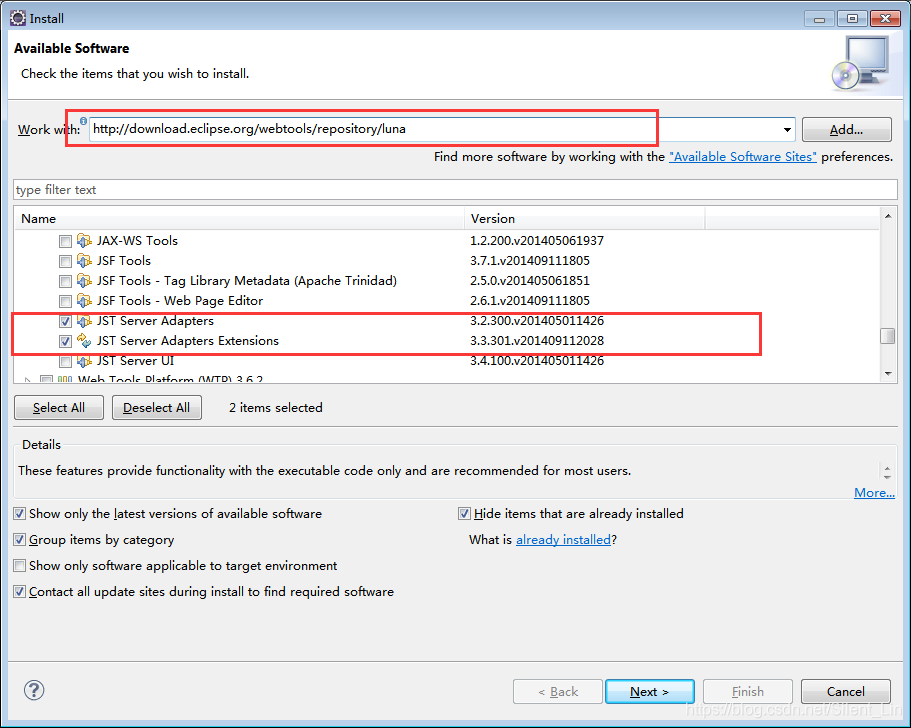This screenshot has height=728, width=911.
Task: Click version 2.5.0.v201405061851 cell
Action: [530, 281]
